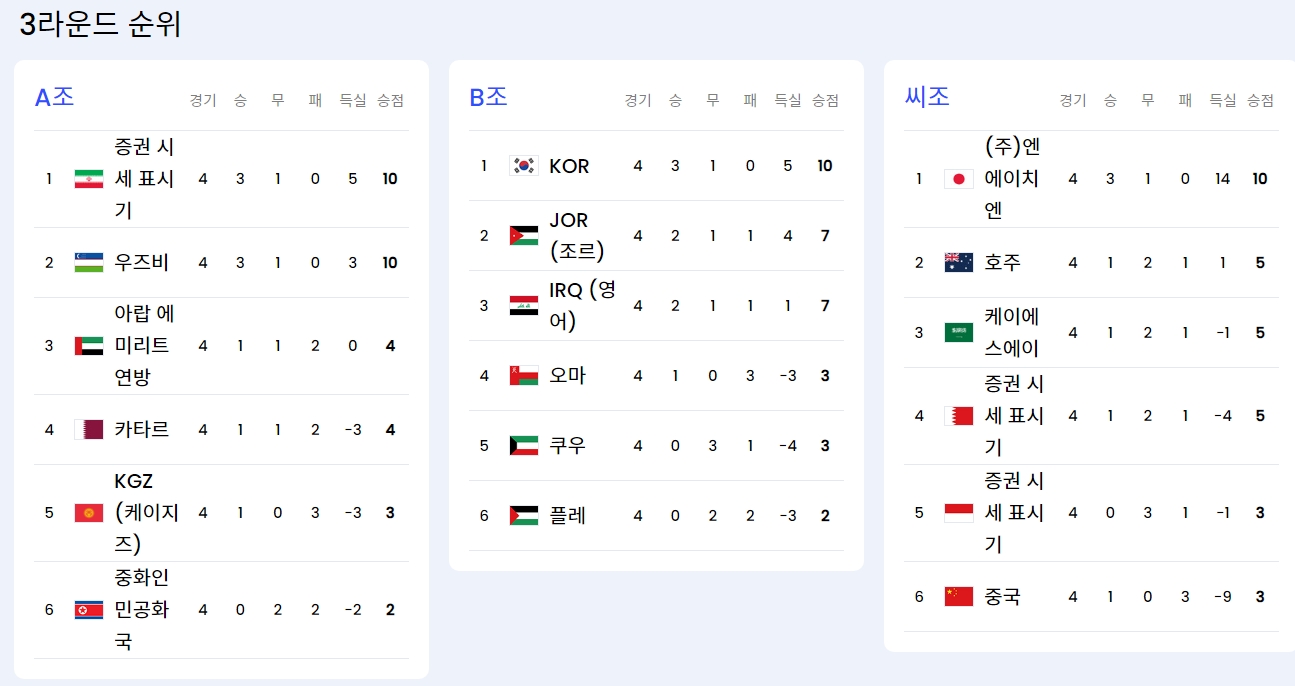1295x686 pixels.
Task: Click the South Korea flag icon
Action: point(524,166)
